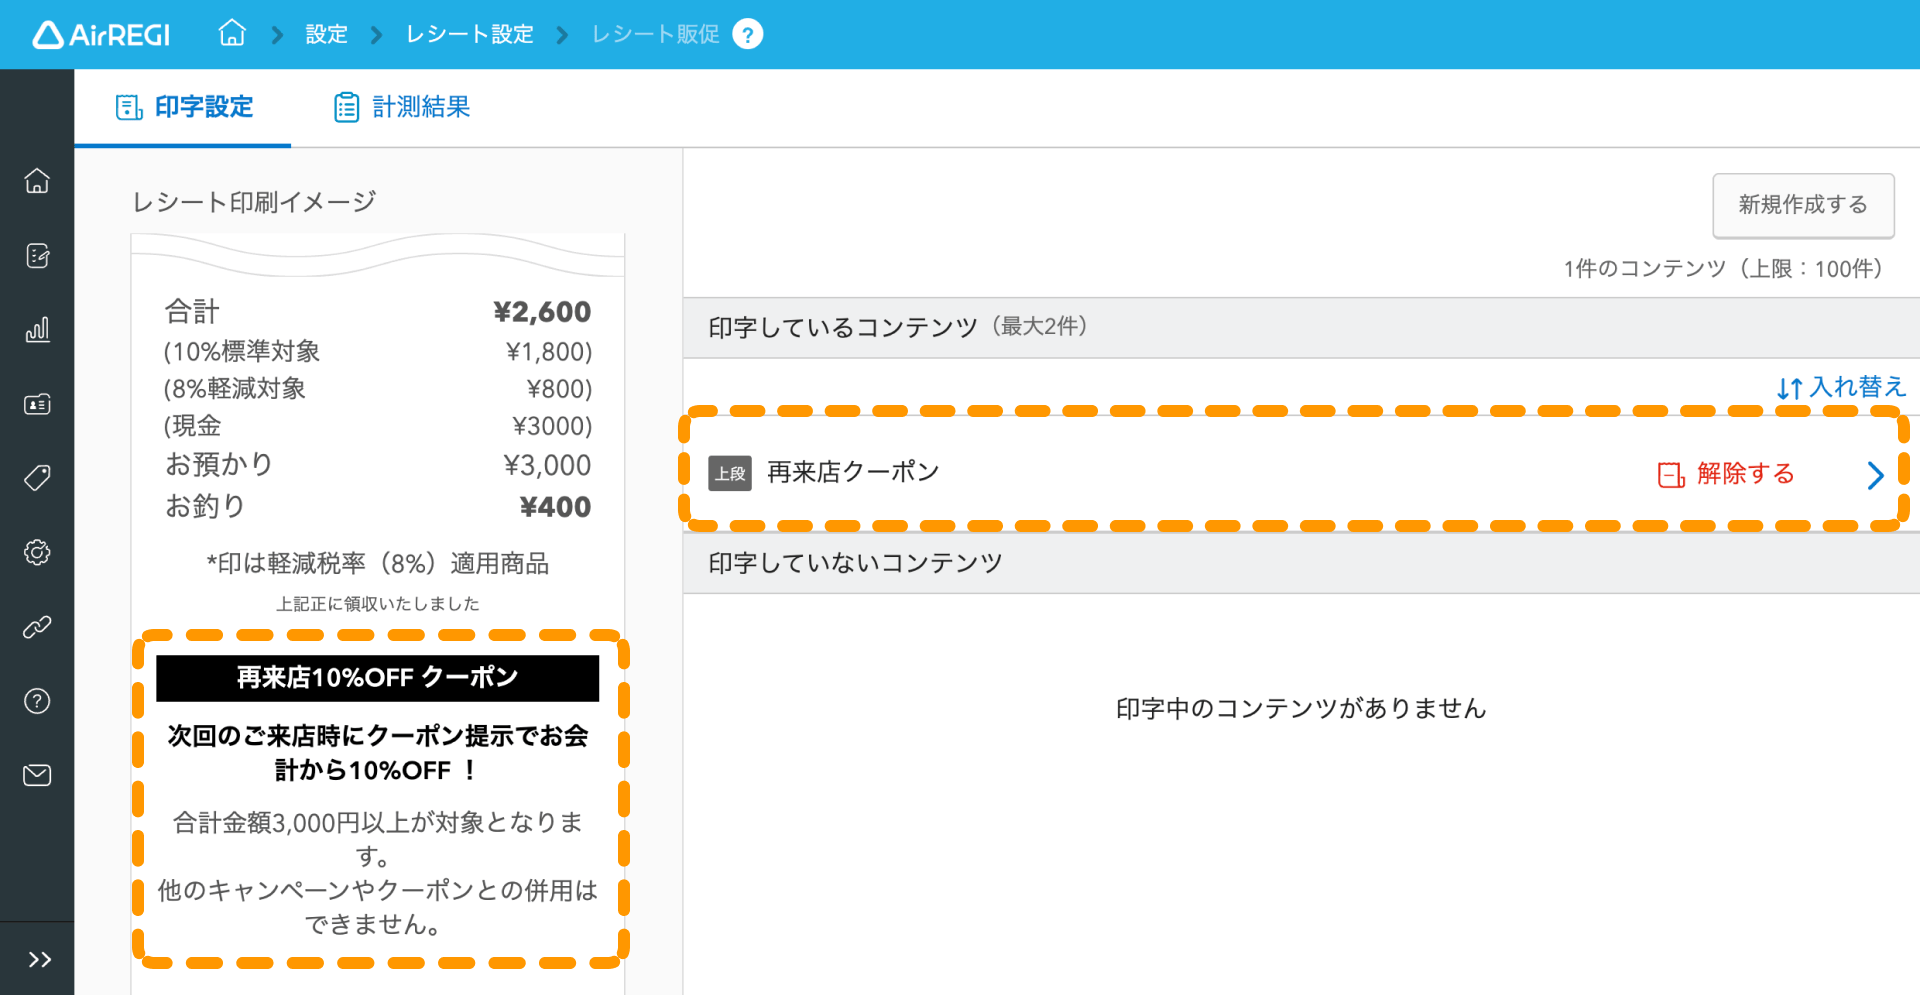Click the 入れ替え up-down arrows icon
The width and height of the screenshot is (1920, 996).
pos(1789,388)
